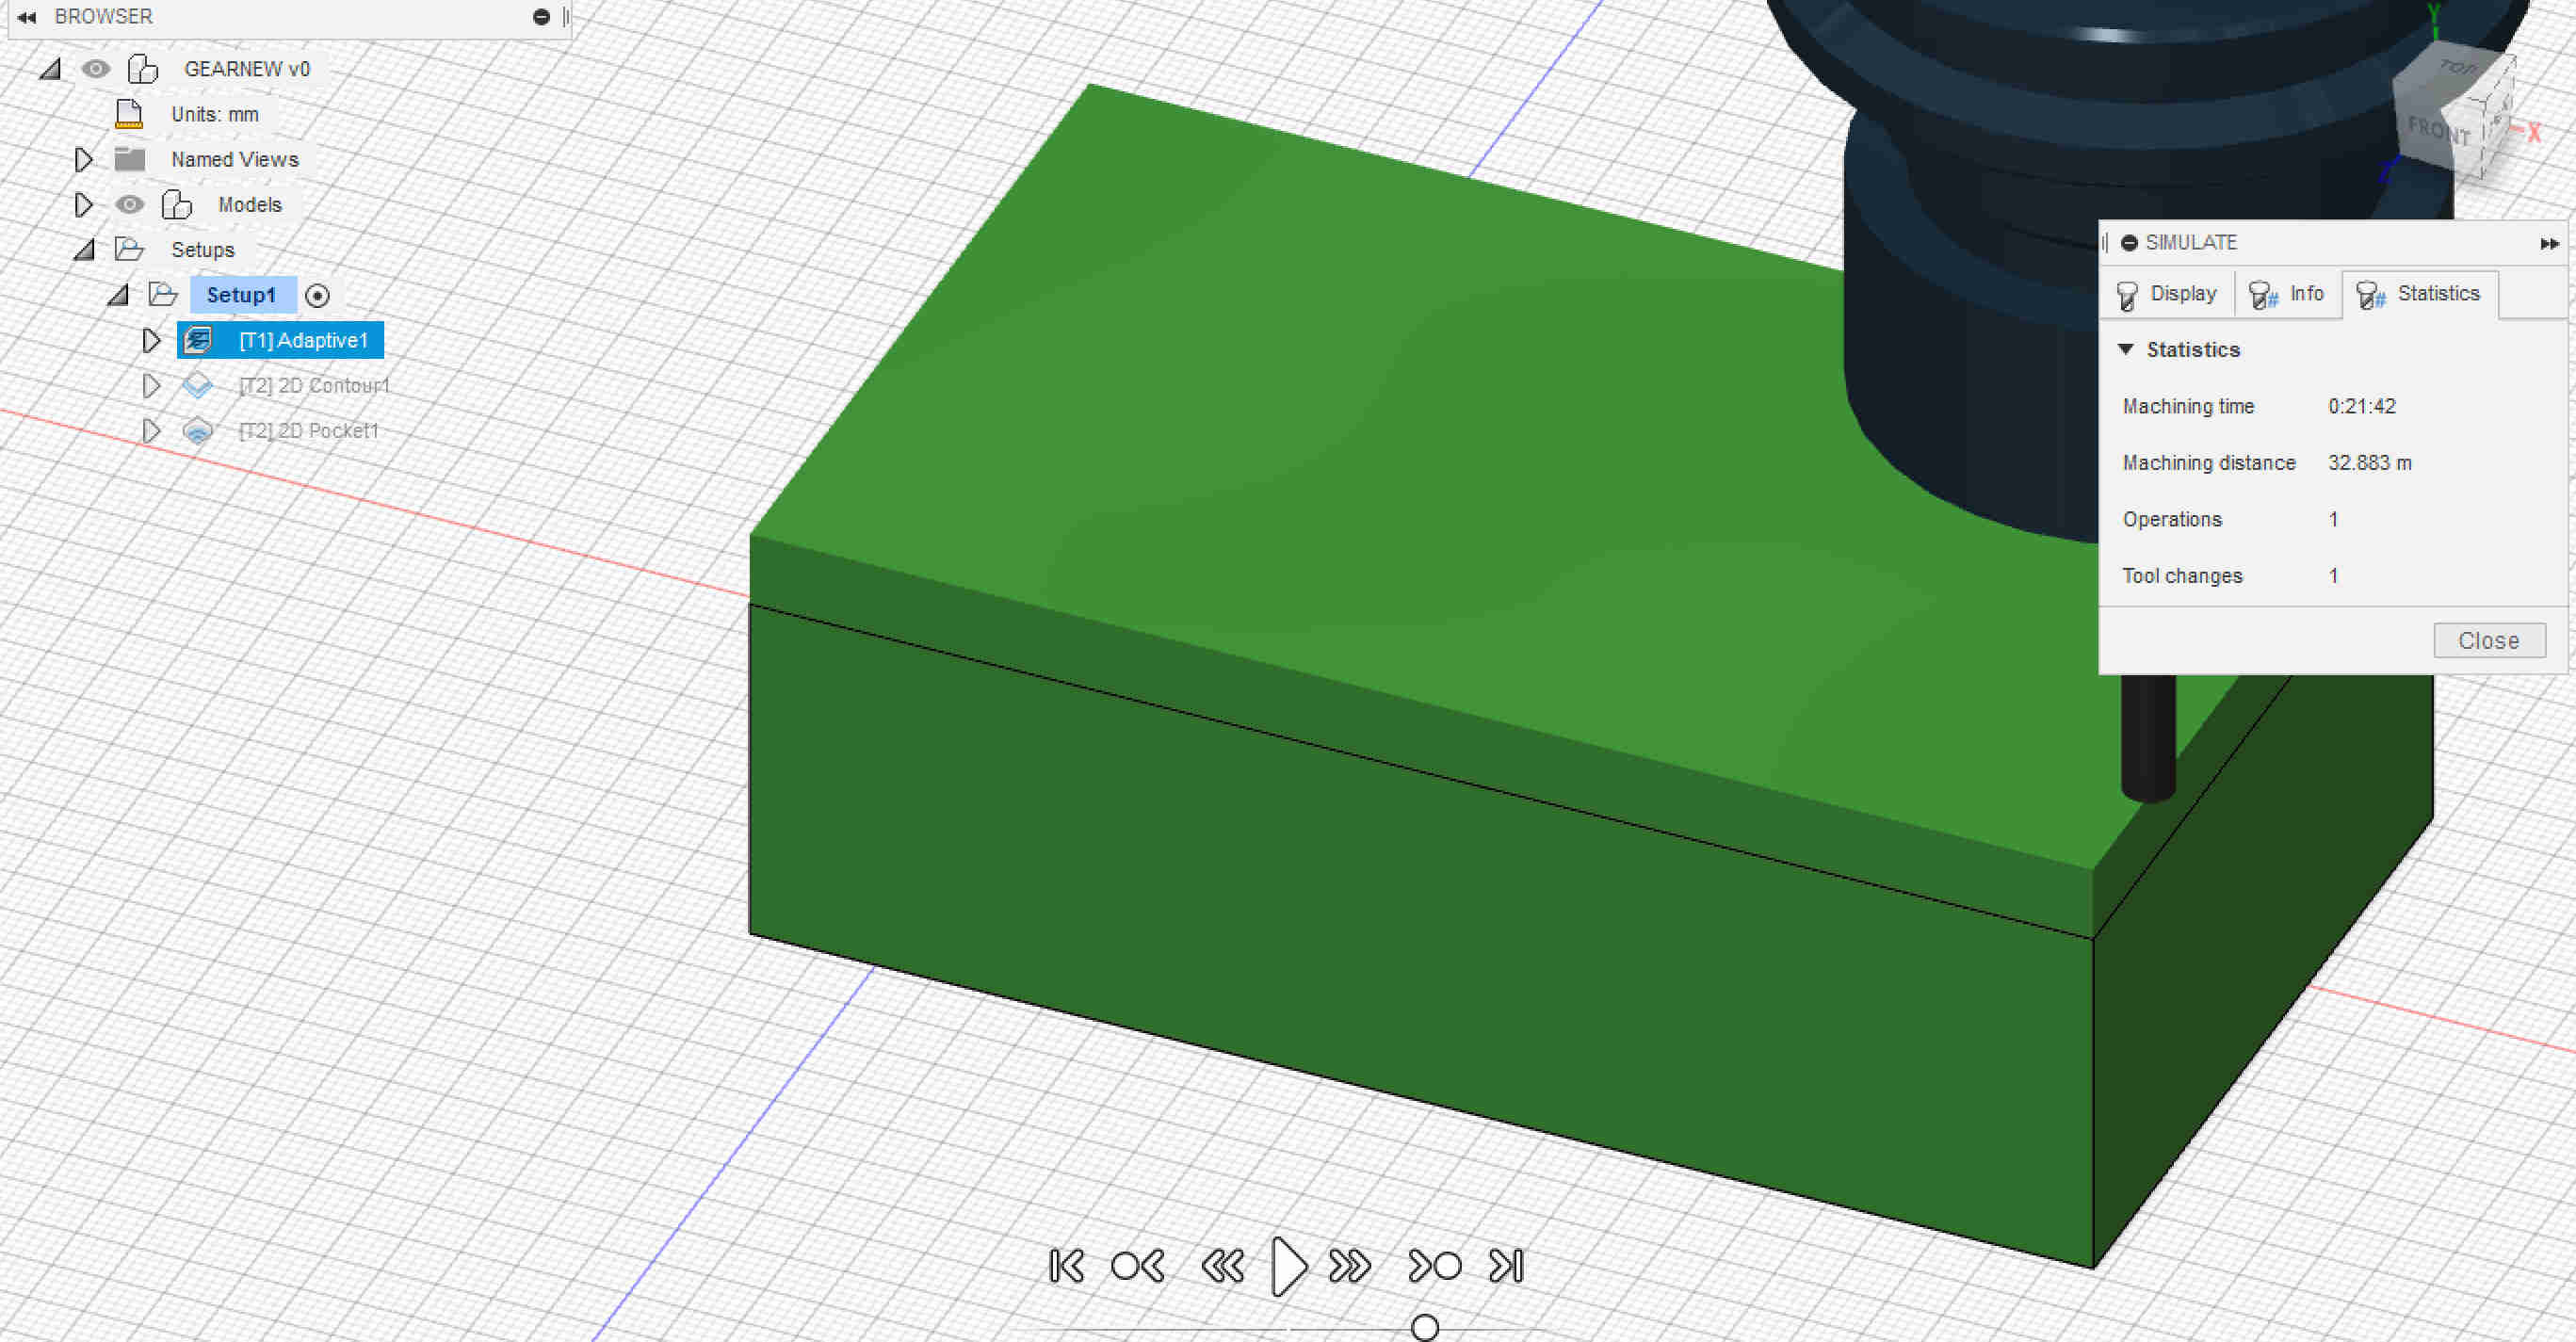The width and height of the screenshot is (2576, 1342).
Task: Jump to start of simulation
Action: [x=1066, y=1266]
